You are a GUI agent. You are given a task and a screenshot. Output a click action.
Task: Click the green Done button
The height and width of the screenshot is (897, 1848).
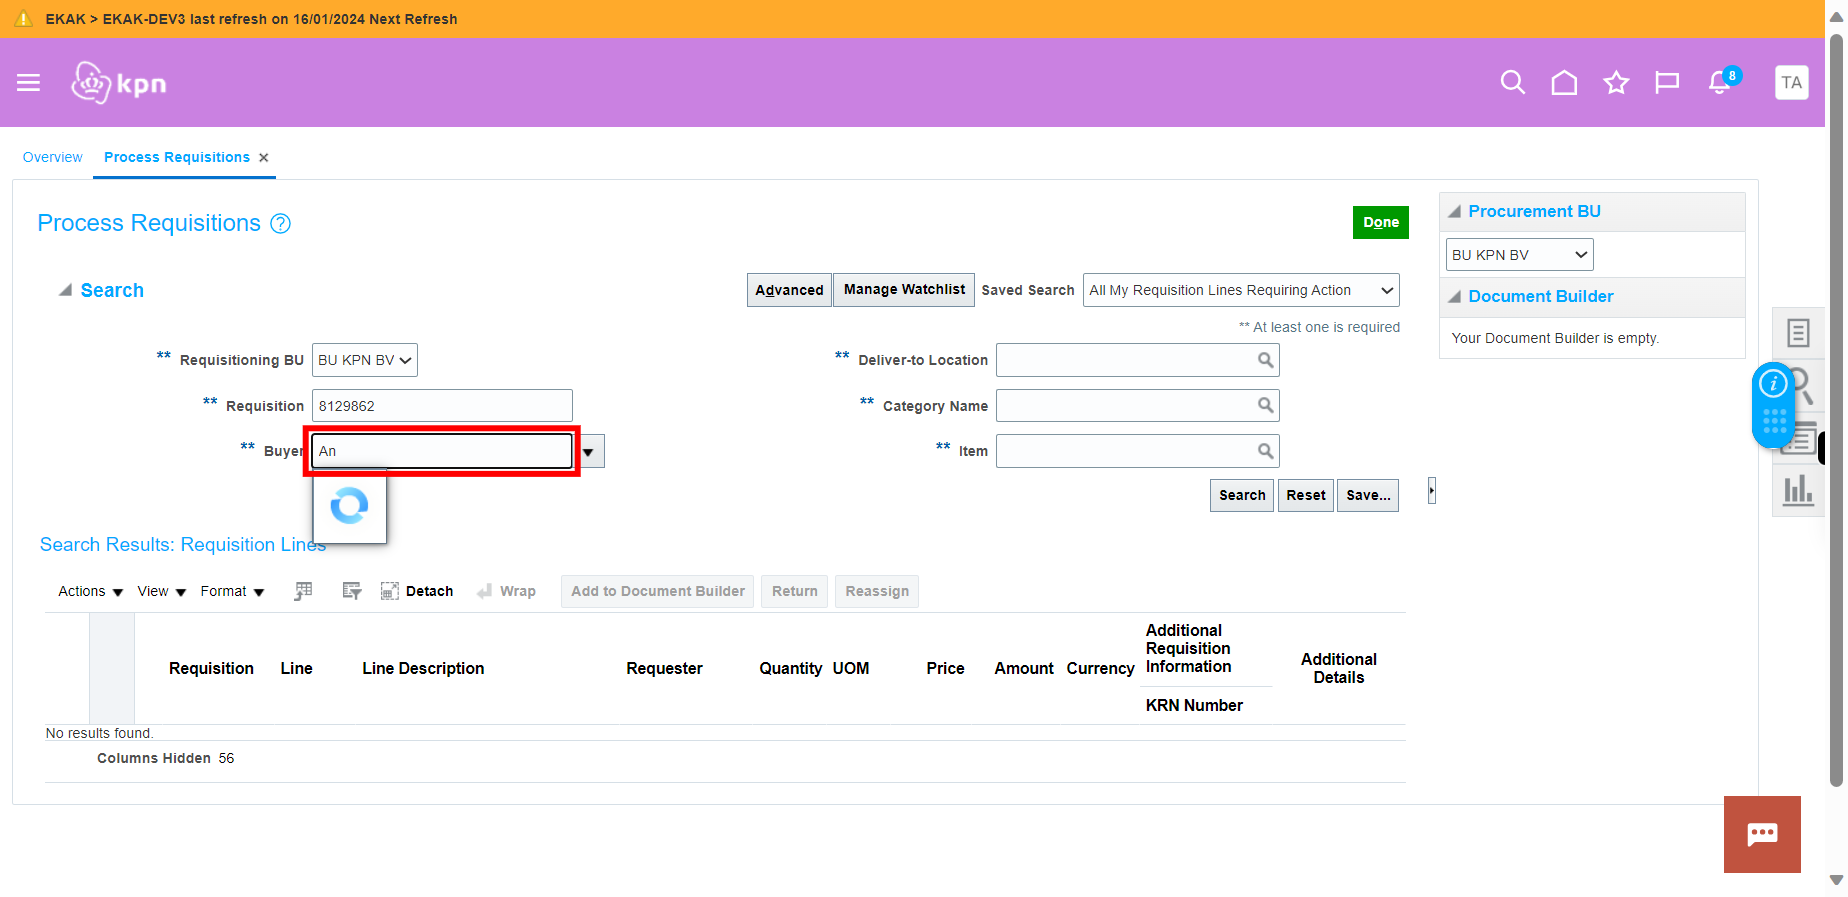[1380, 222]
